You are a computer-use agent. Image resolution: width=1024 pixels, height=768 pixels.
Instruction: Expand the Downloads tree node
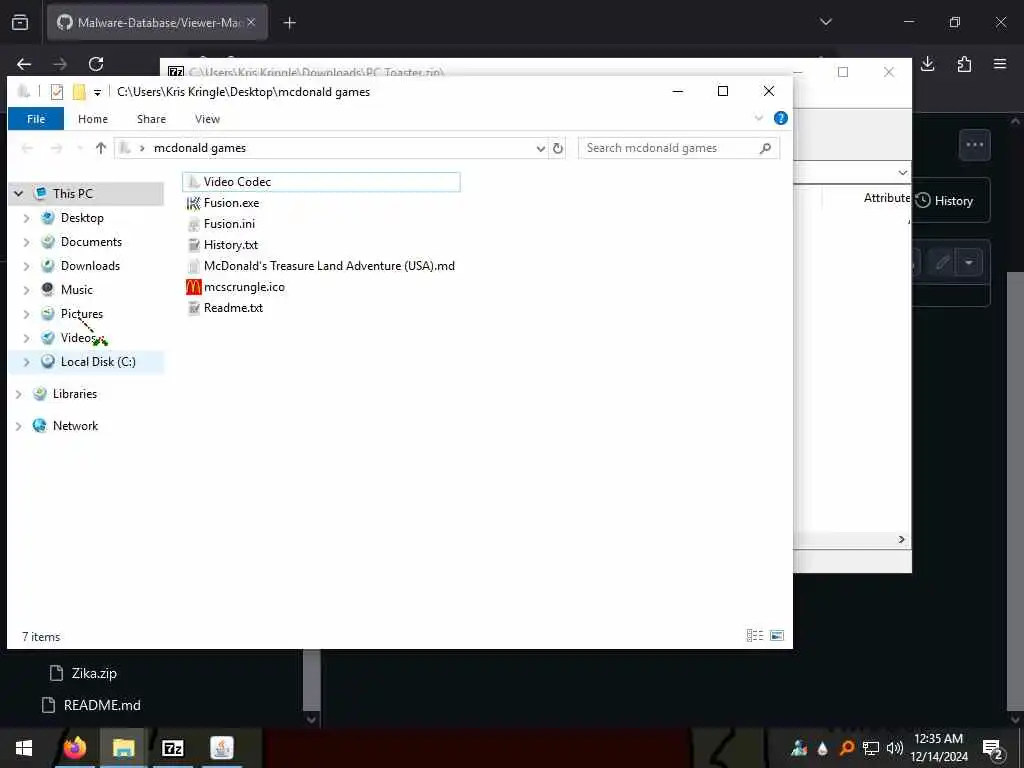[26, 266]
